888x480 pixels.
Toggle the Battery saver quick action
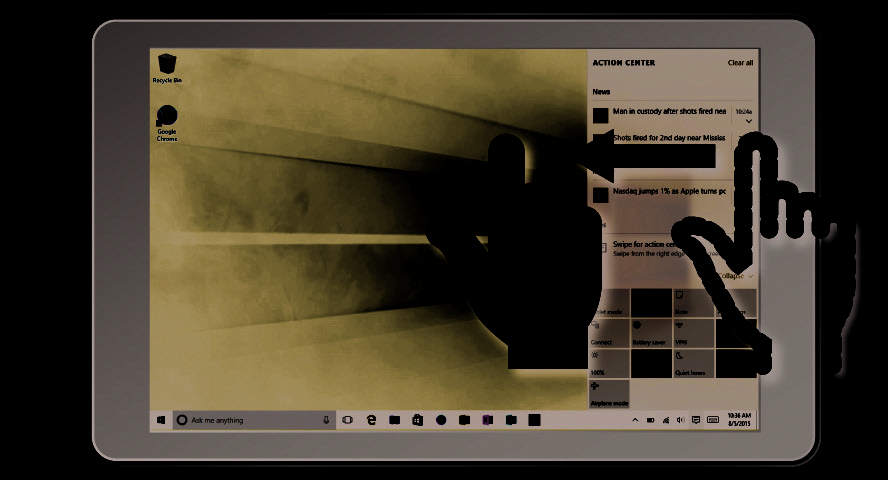(x=651, y=333)
